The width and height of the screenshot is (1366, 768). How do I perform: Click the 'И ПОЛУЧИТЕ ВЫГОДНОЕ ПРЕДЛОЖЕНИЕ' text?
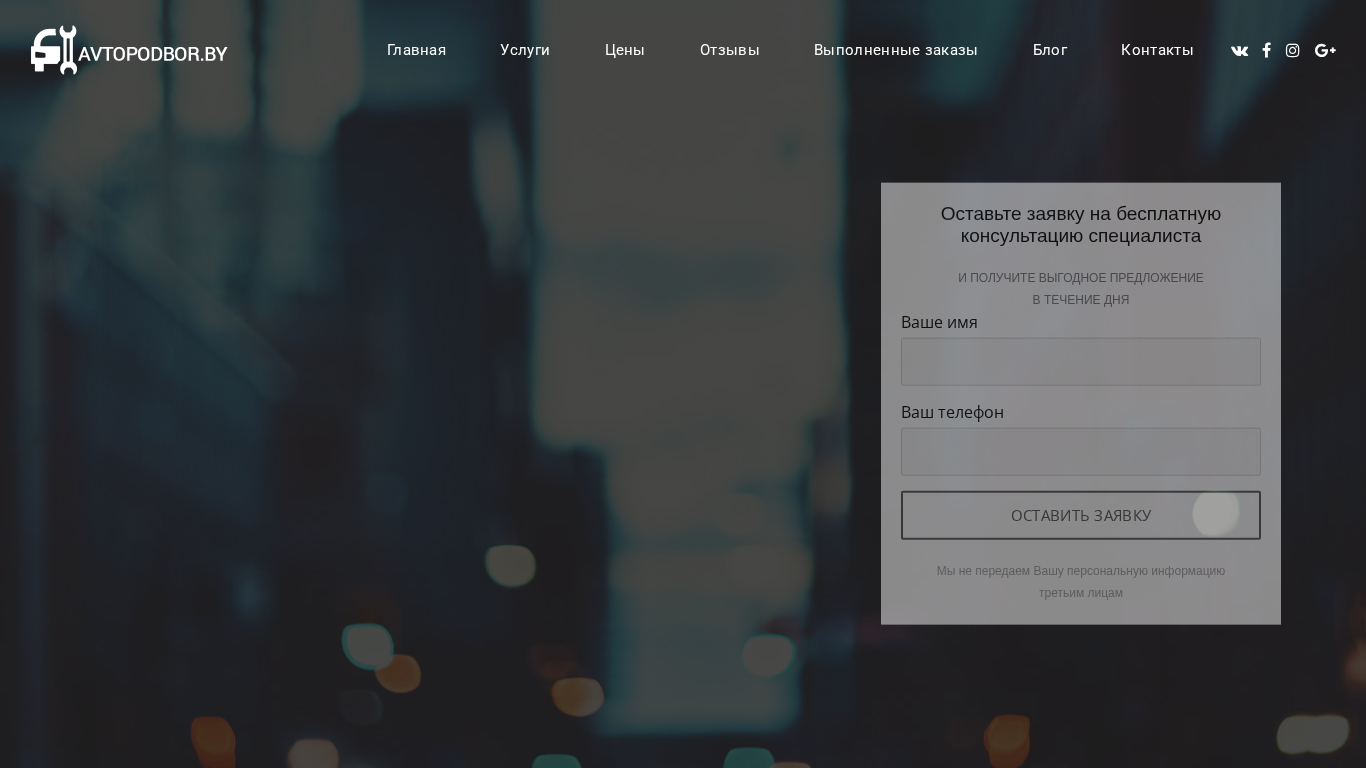(x=1081, y=278)
